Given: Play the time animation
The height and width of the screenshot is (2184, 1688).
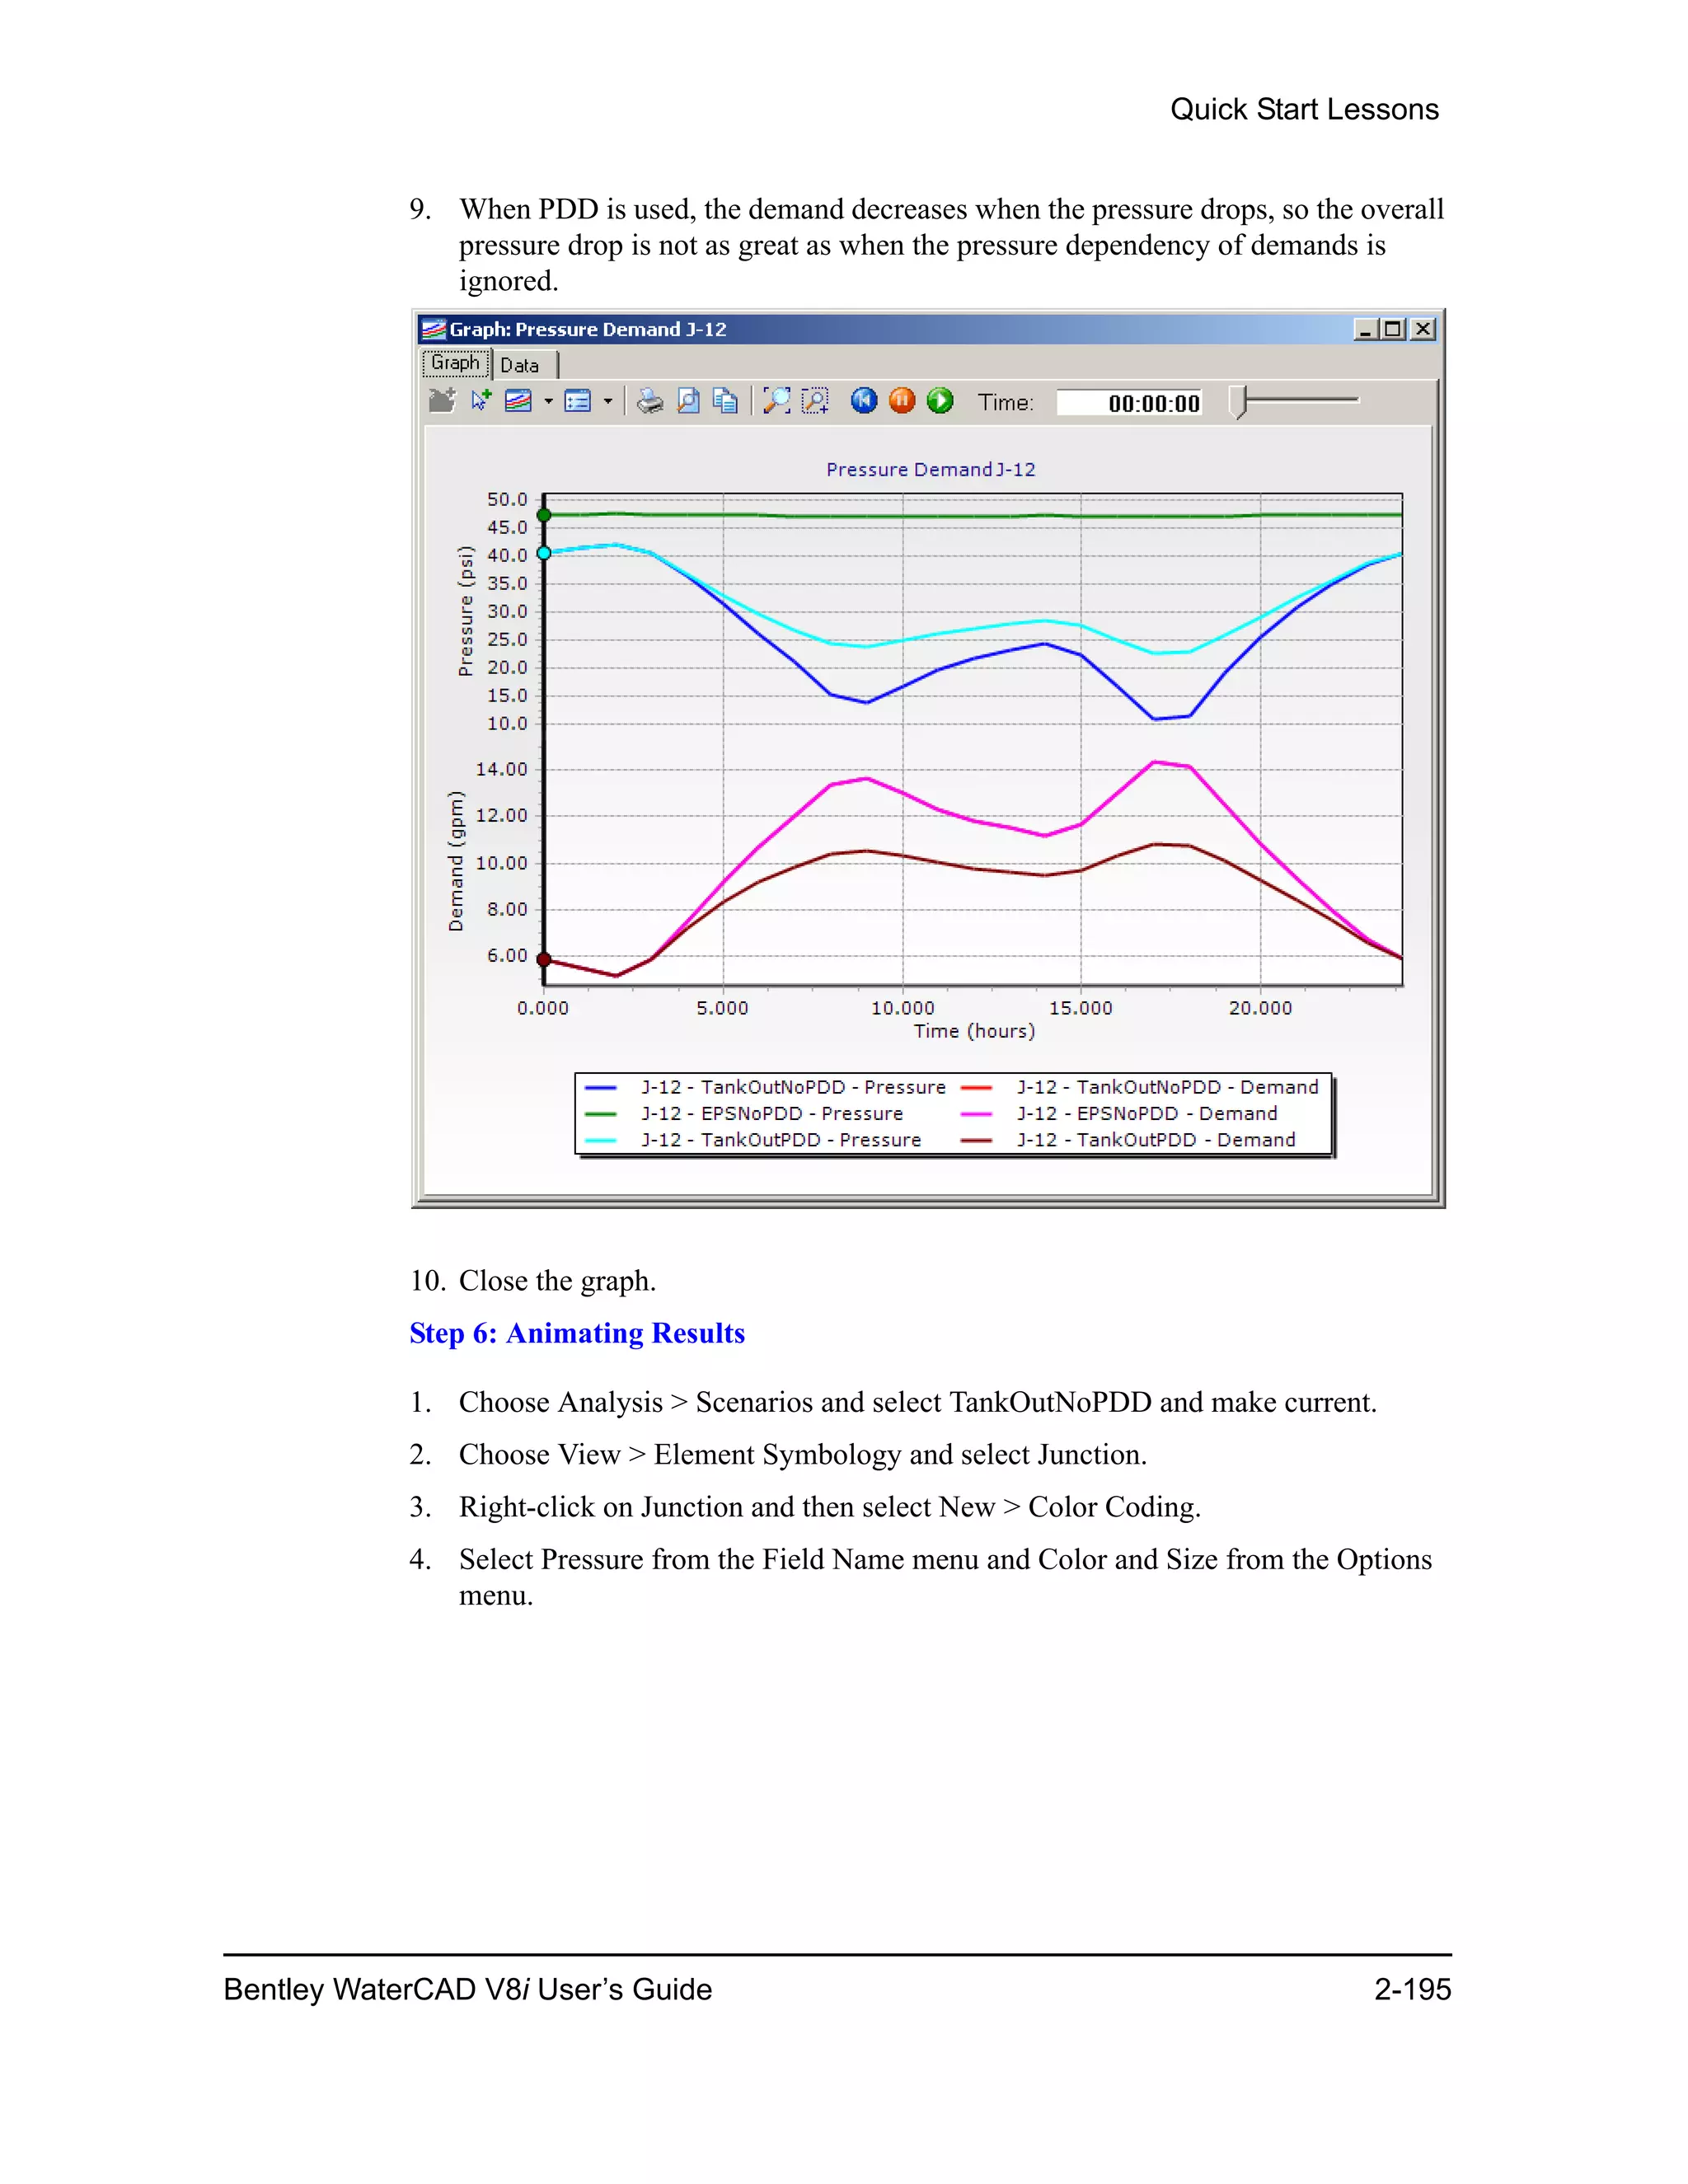Looking at the screenshot, I should point(940,401).
